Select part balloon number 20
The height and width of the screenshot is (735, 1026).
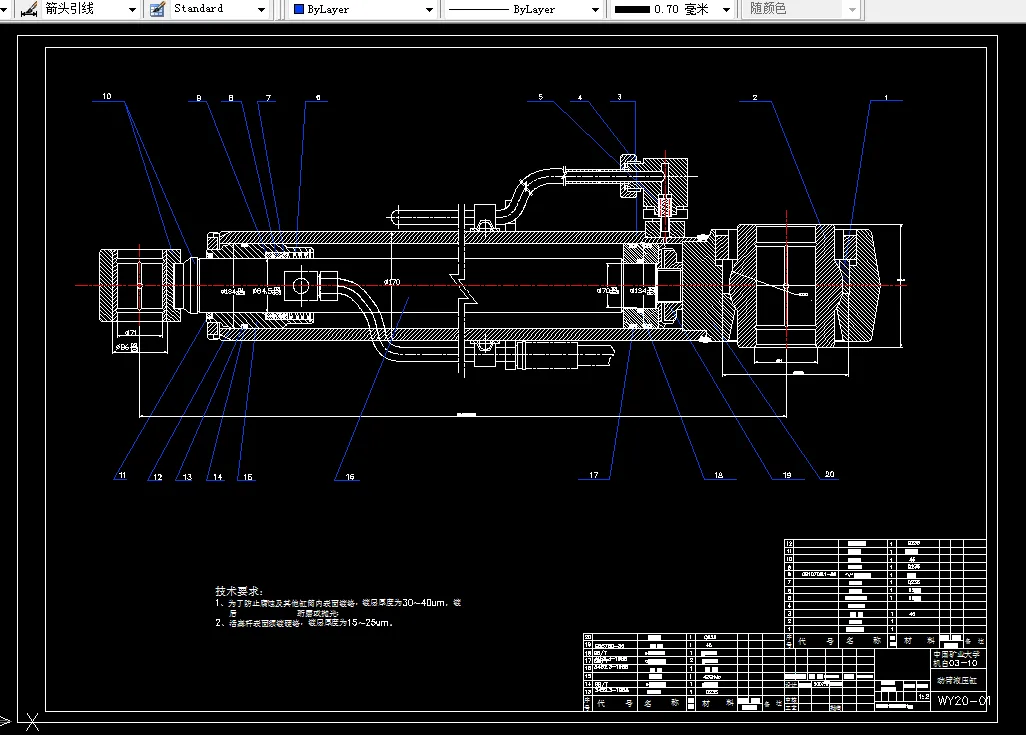click(828, 476)
